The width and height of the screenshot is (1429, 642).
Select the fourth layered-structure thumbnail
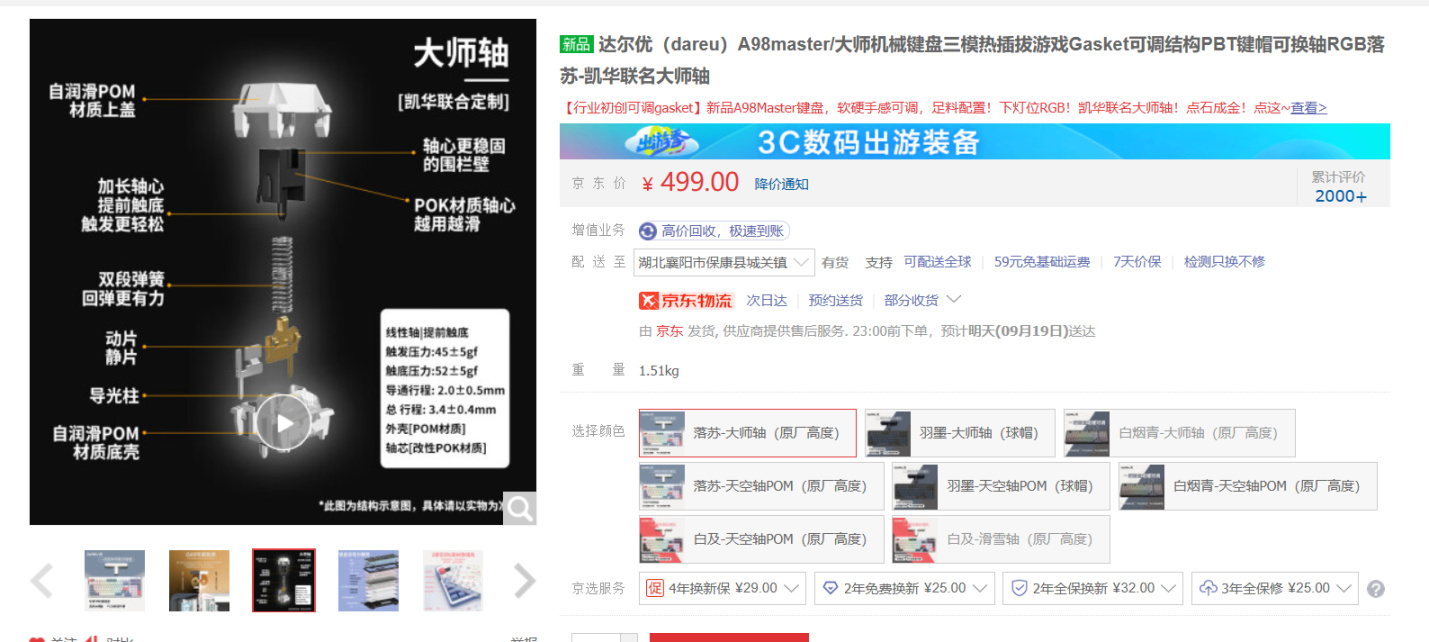(368, 580)
